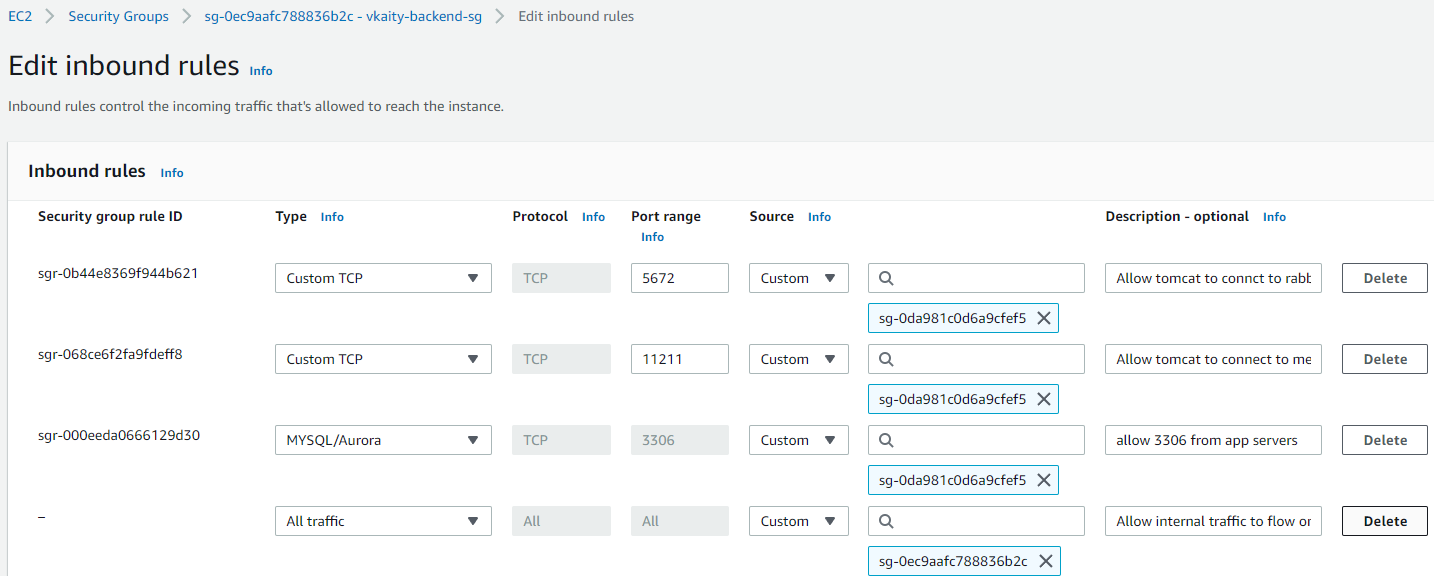1434x576 pixels.
Task: Edit description 'Allow tomcat to connect to me'
Action: point(1213,359)
